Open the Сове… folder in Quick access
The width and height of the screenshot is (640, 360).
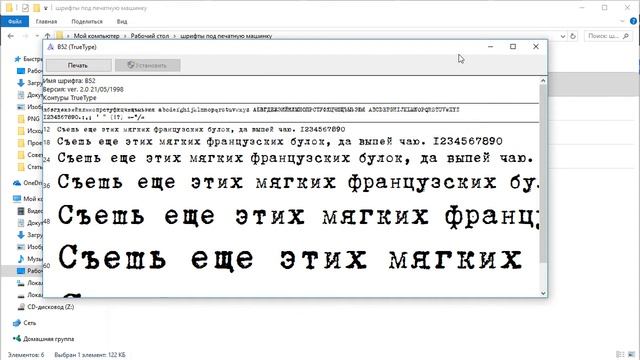tap(29, 155)
